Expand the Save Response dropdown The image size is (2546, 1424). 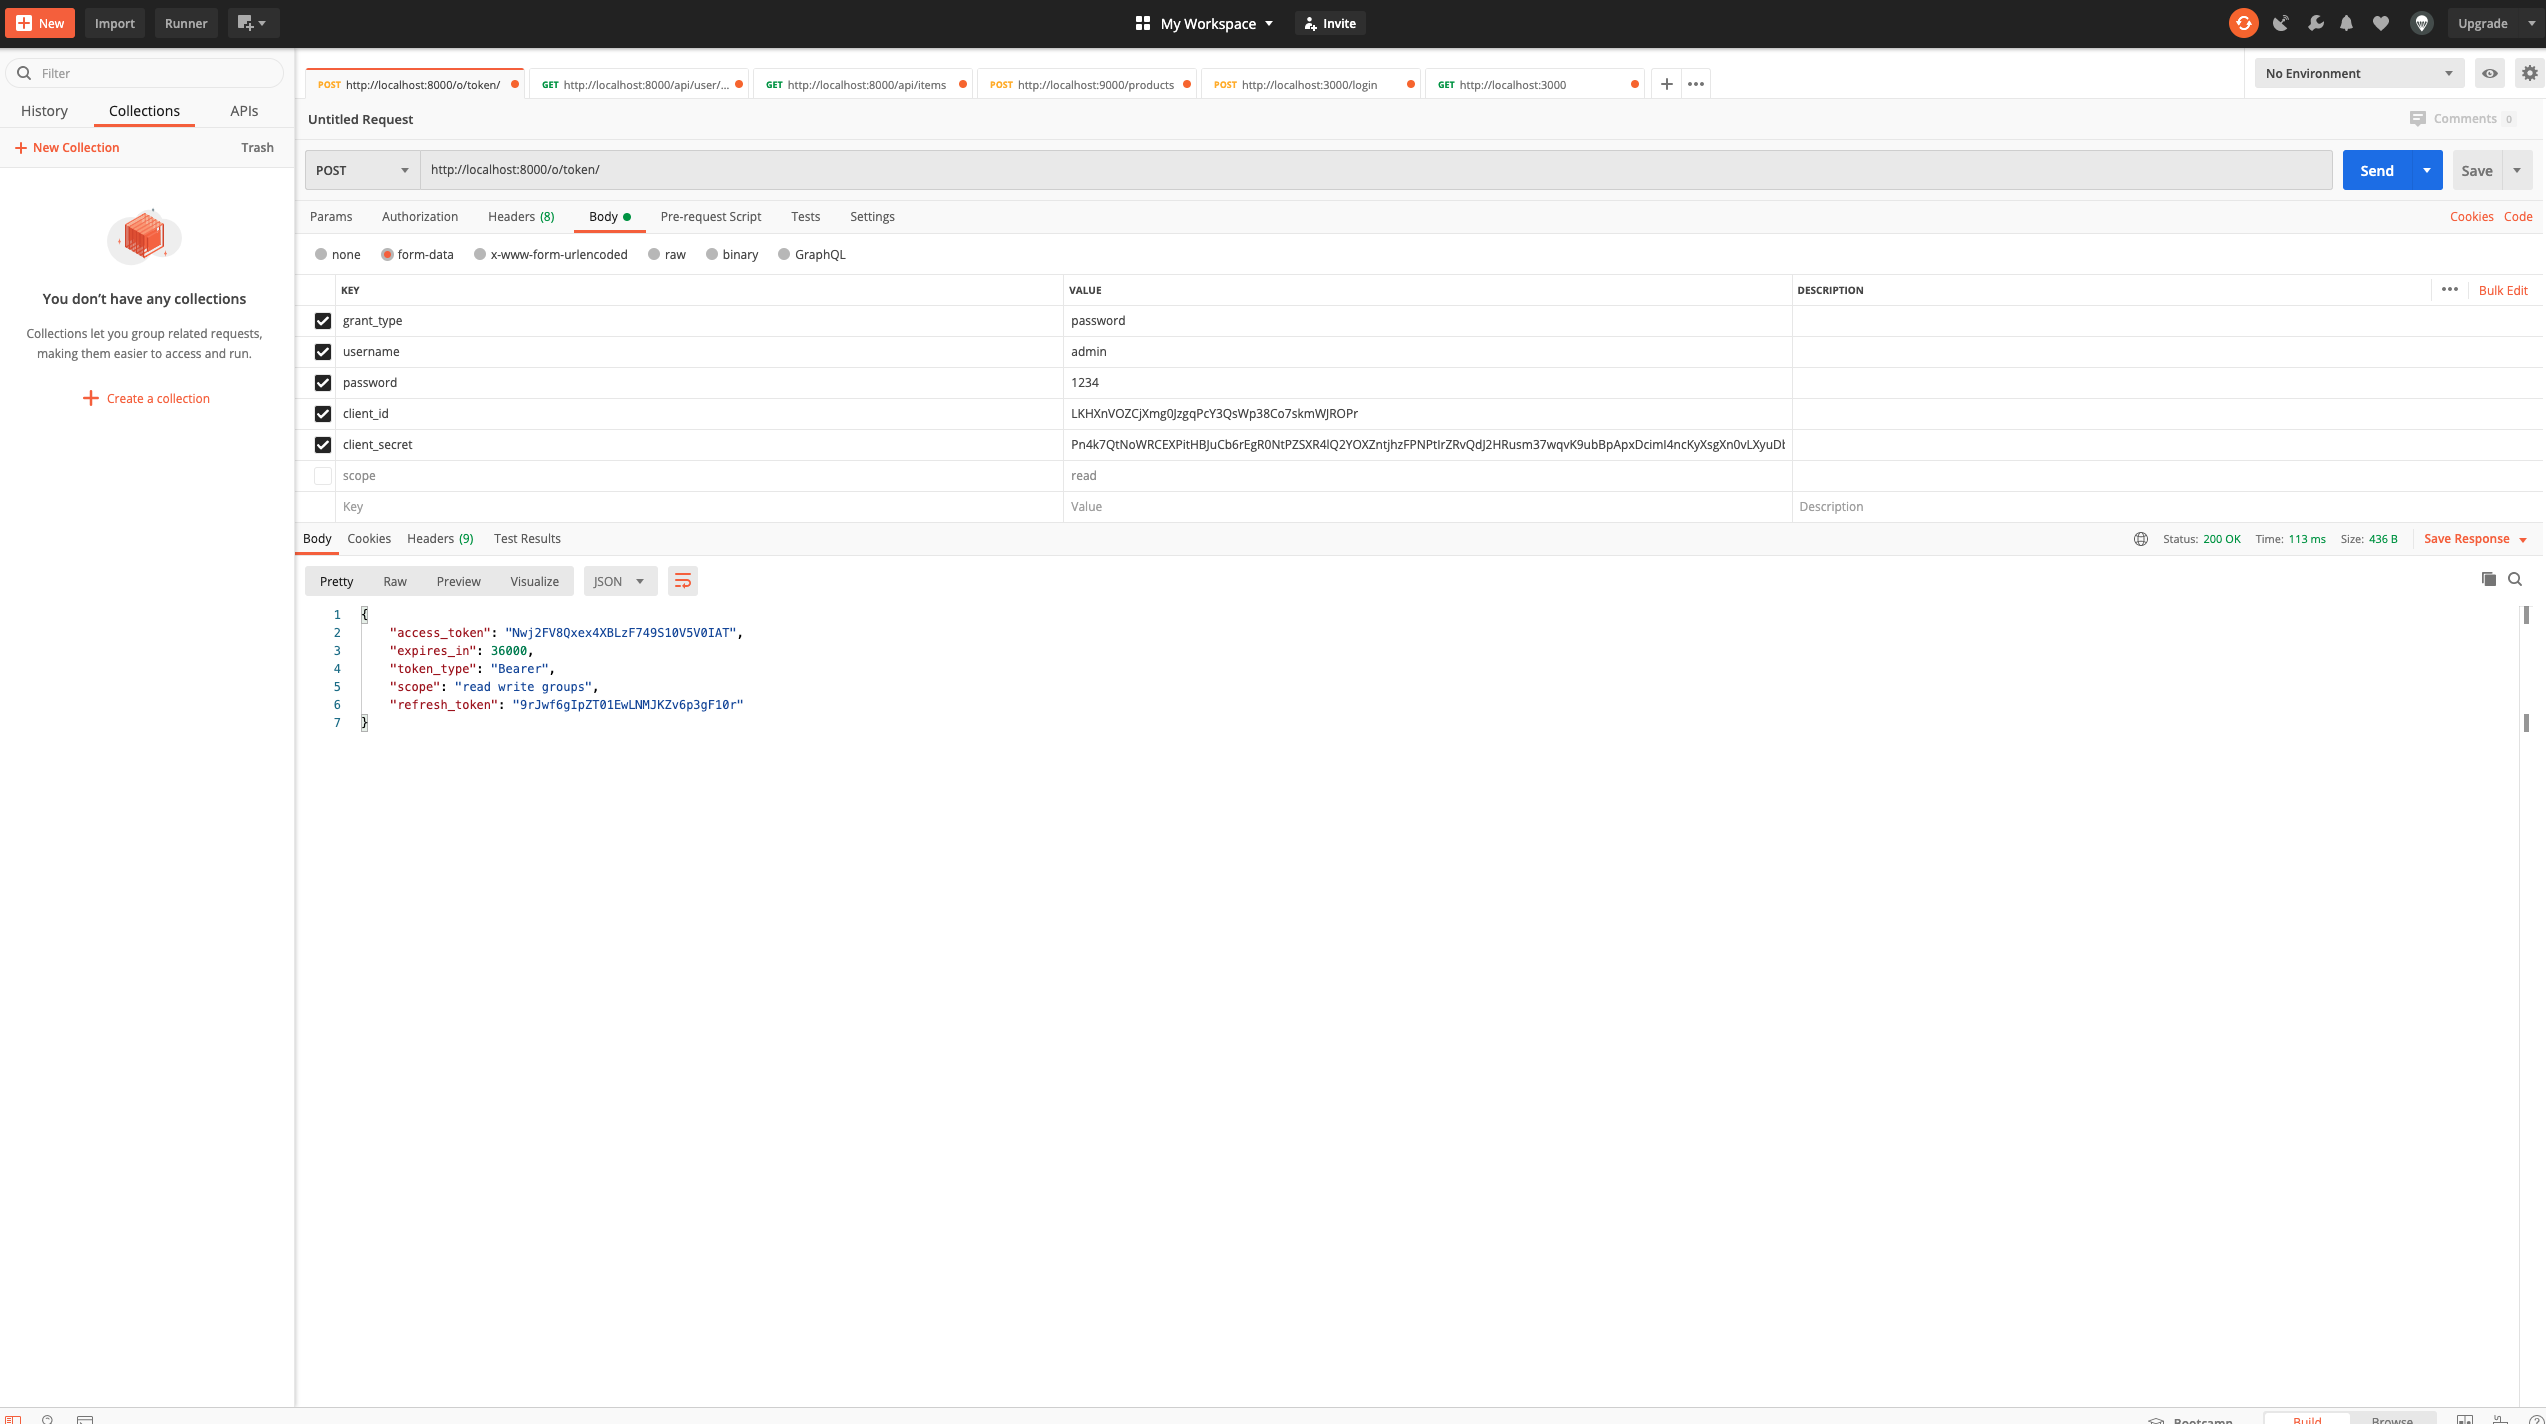2524,538
